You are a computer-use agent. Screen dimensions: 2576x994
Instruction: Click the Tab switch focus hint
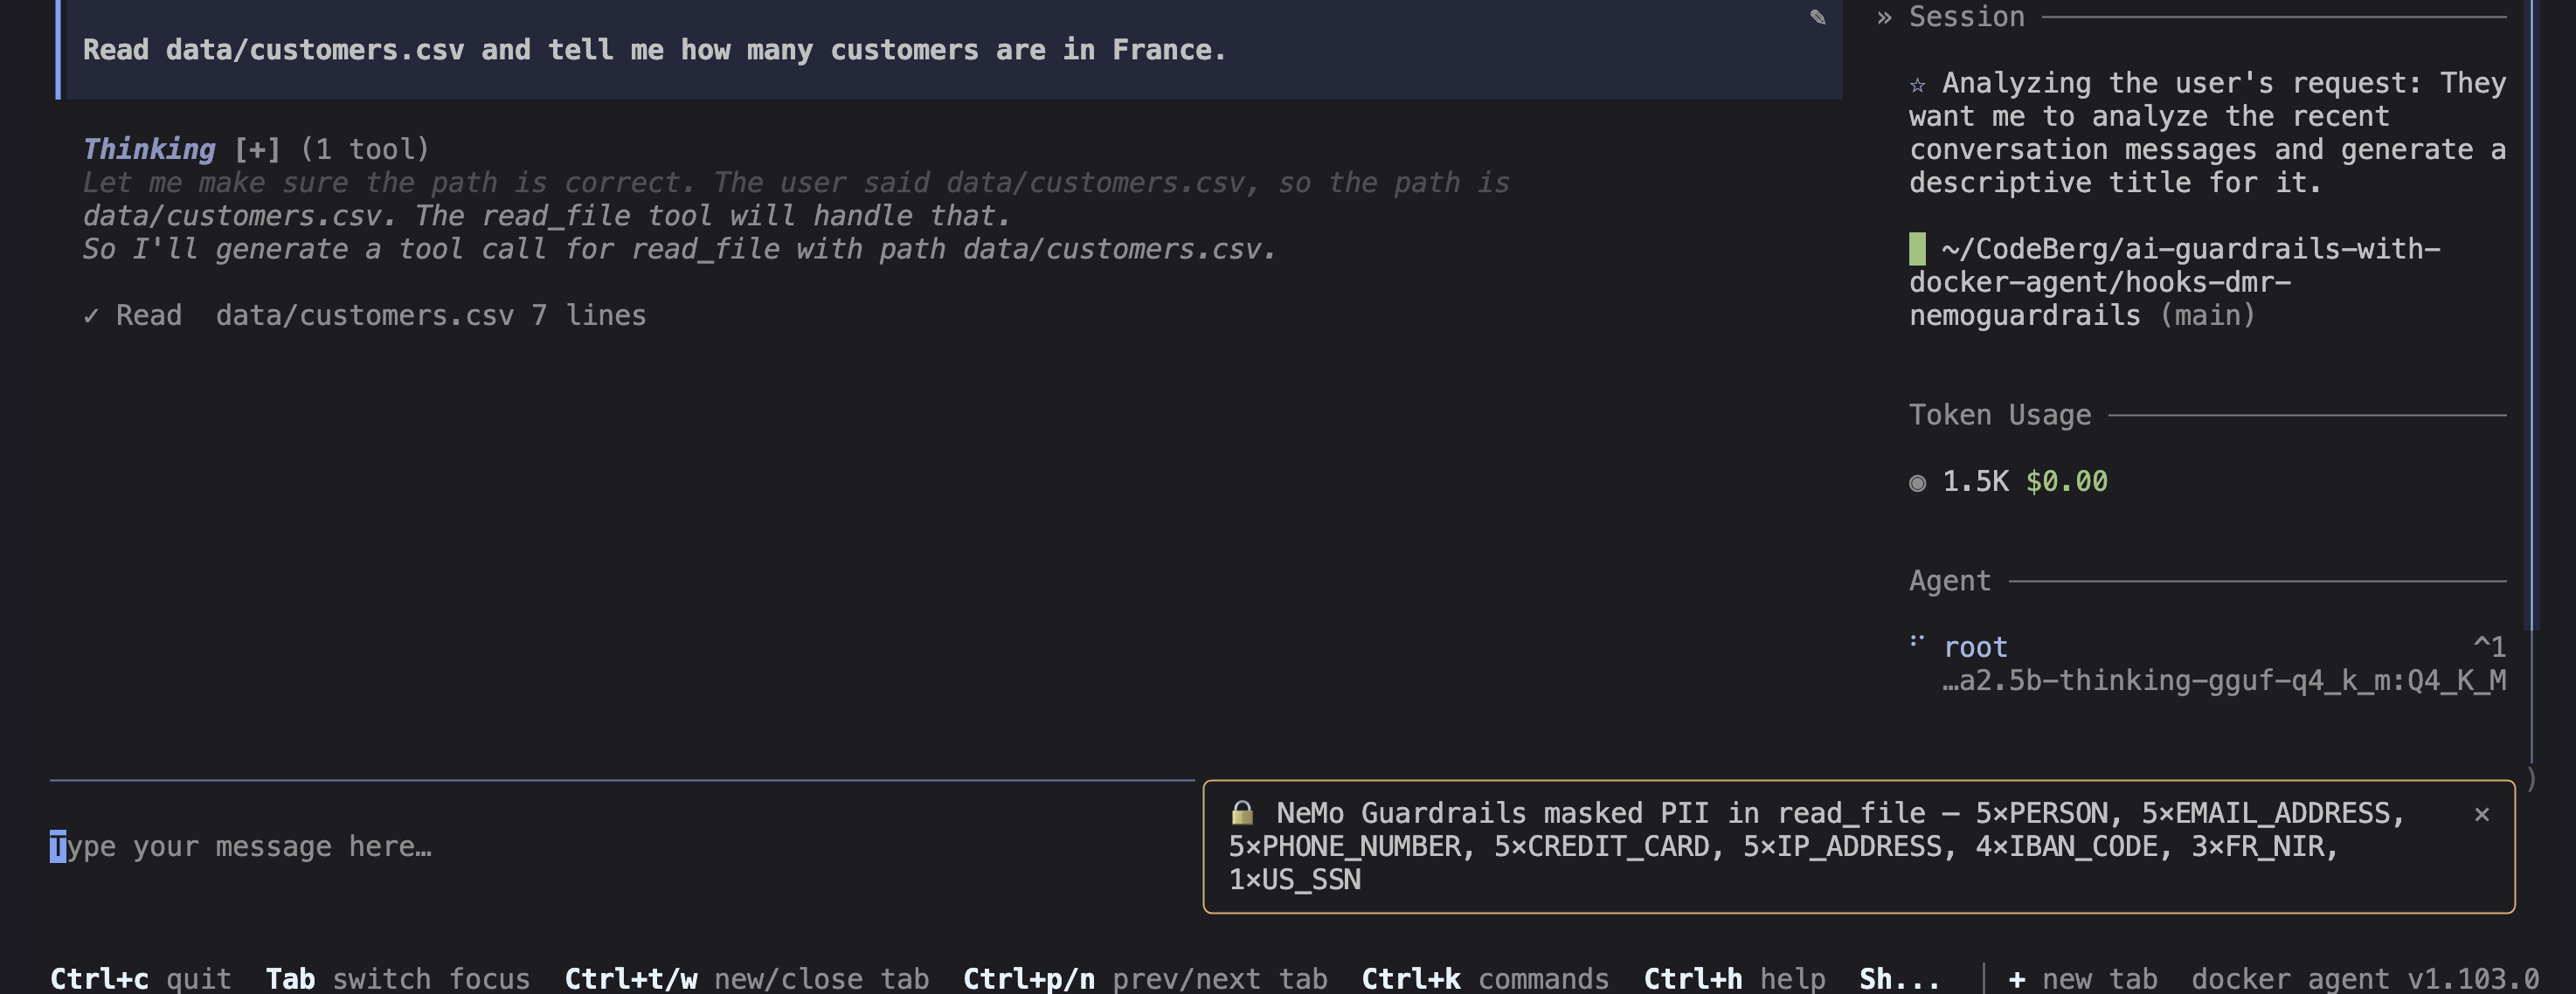(x=398, y=978)
